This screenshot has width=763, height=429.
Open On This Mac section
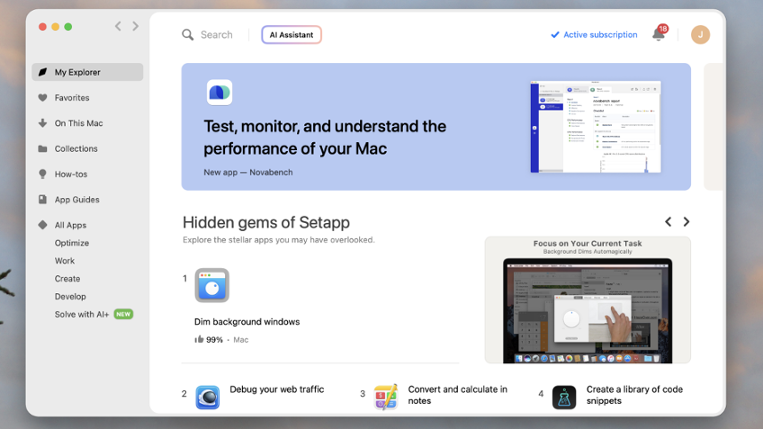point(78,123)
